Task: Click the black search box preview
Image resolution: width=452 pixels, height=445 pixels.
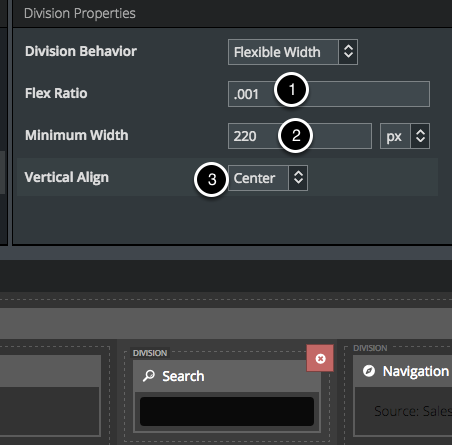Action: [x=227, y=411]
